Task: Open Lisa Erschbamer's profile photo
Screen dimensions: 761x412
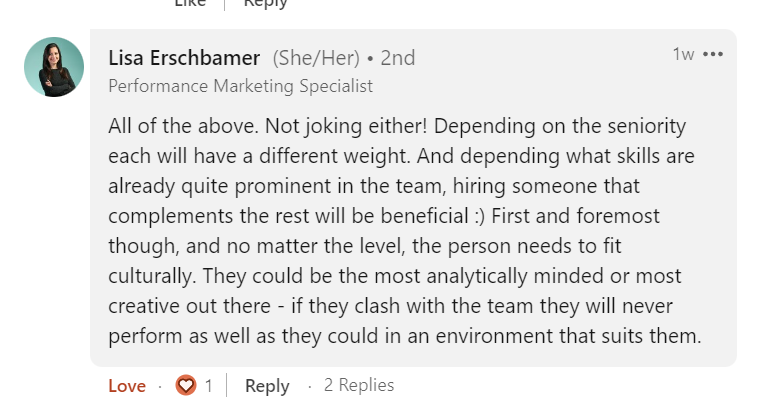Action: [x=54, y=67]
